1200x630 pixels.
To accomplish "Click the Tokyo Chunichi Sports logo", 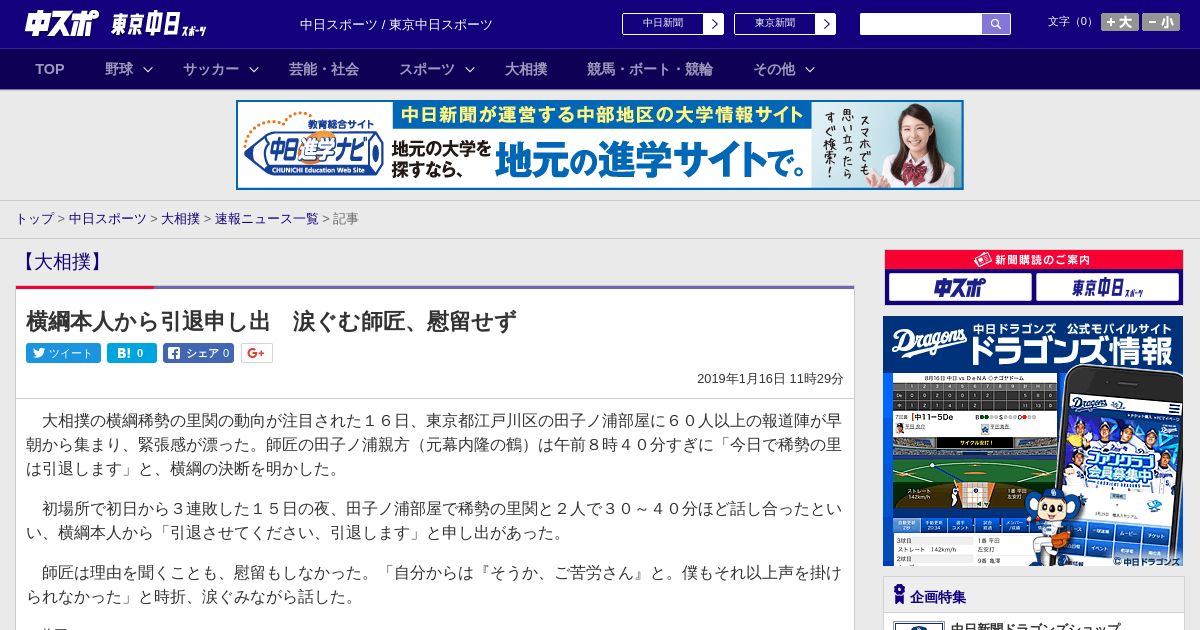I will pos(159,24).
